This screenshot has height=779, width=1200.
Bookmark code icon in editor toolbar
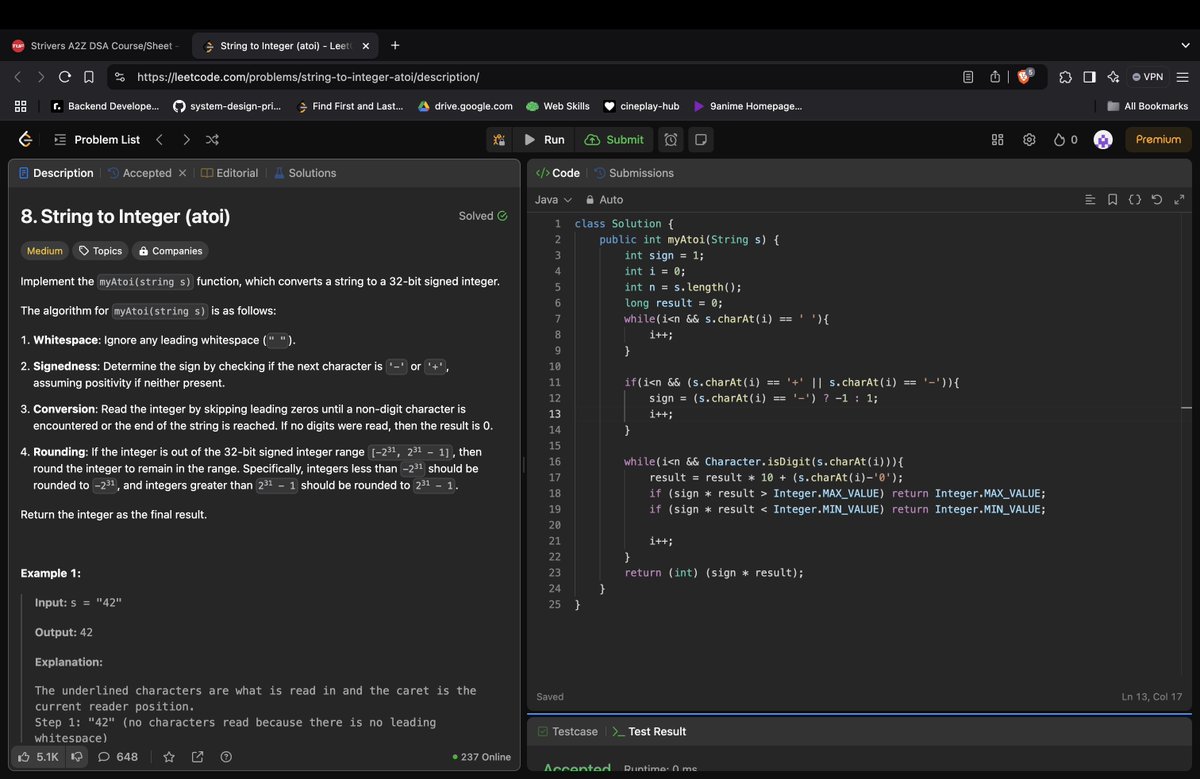tap(1113, 200)
